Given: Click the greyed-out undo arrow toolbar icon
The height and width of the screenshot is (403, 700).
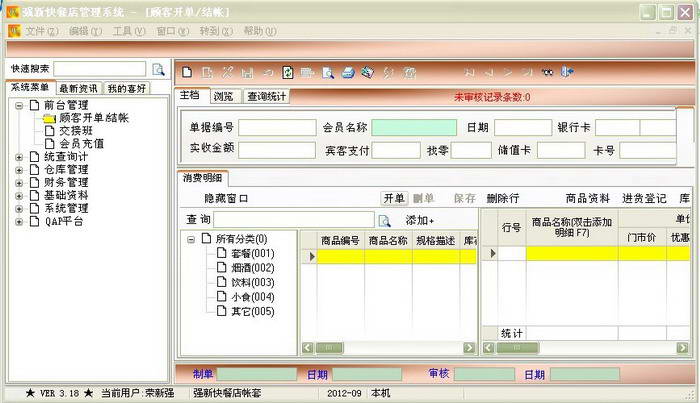Looking at the screenshot, I should pos(268,72).
